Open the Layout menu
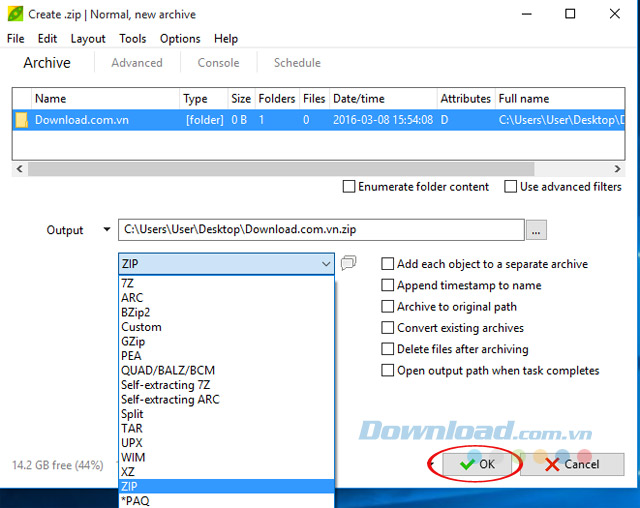The width and height of the screenshot is (640, 508). [88, 39]
